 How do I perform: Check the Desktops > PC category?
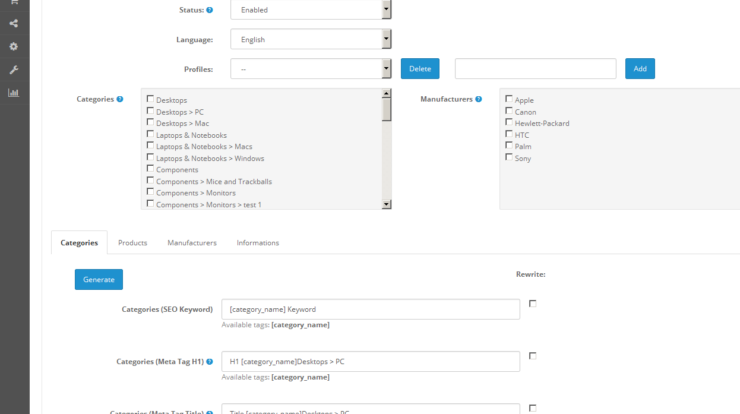(150, 111)
